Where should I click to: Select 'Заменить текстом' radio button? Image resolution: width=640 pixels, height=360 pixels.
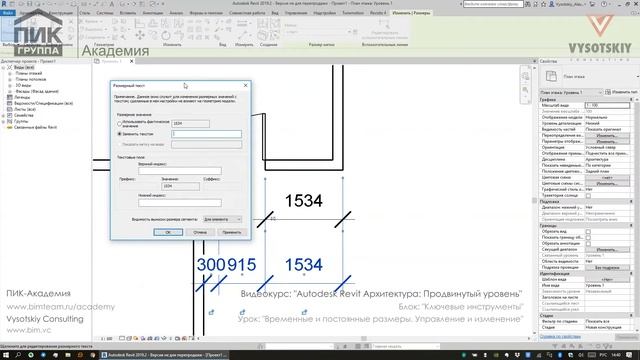(120, 134)
